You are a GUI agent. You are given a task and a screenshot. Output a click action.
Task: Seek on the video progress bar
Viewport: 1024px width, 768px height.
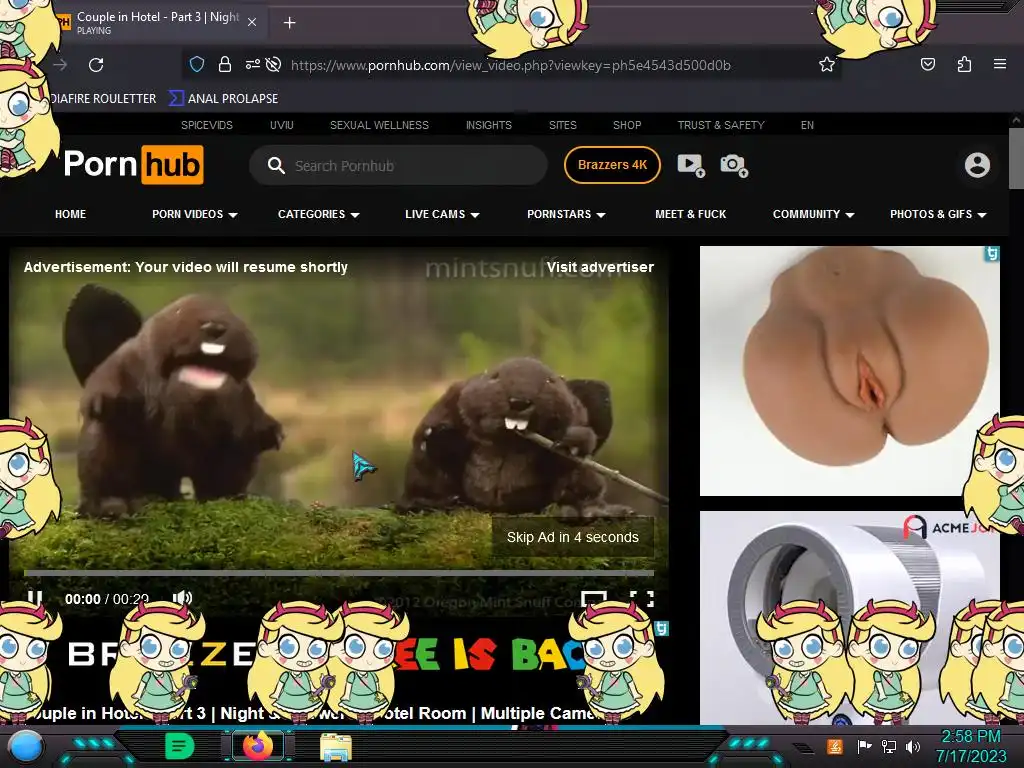338,573
